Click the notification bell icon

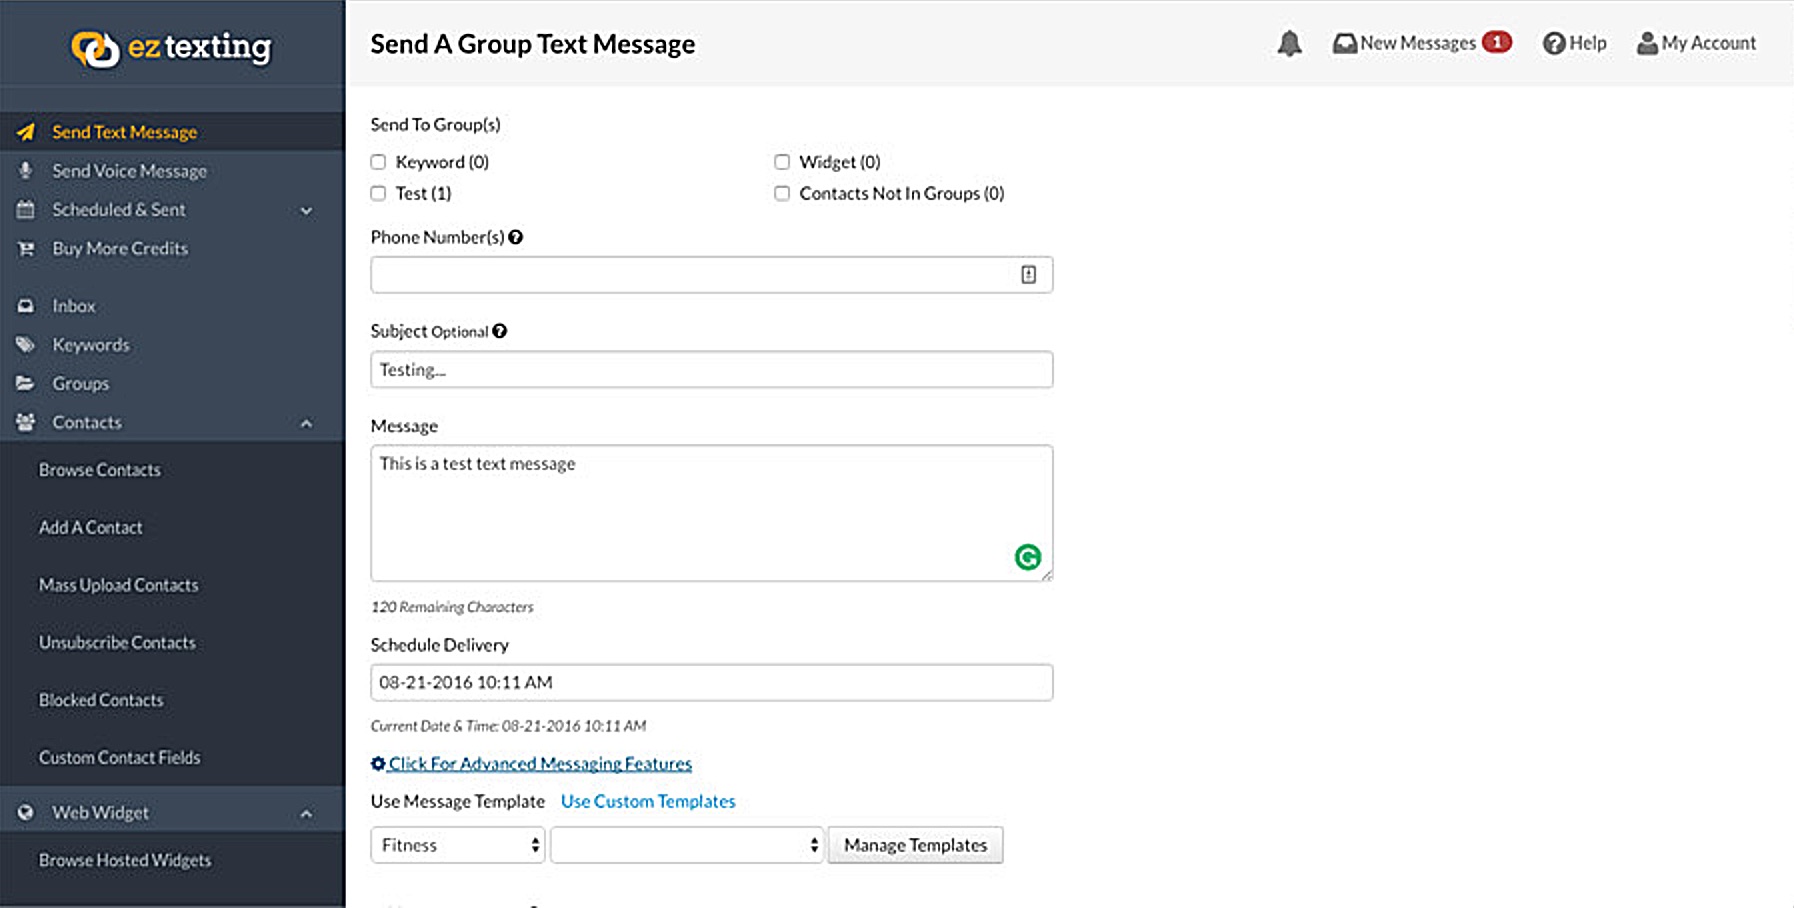(1289, 44)
